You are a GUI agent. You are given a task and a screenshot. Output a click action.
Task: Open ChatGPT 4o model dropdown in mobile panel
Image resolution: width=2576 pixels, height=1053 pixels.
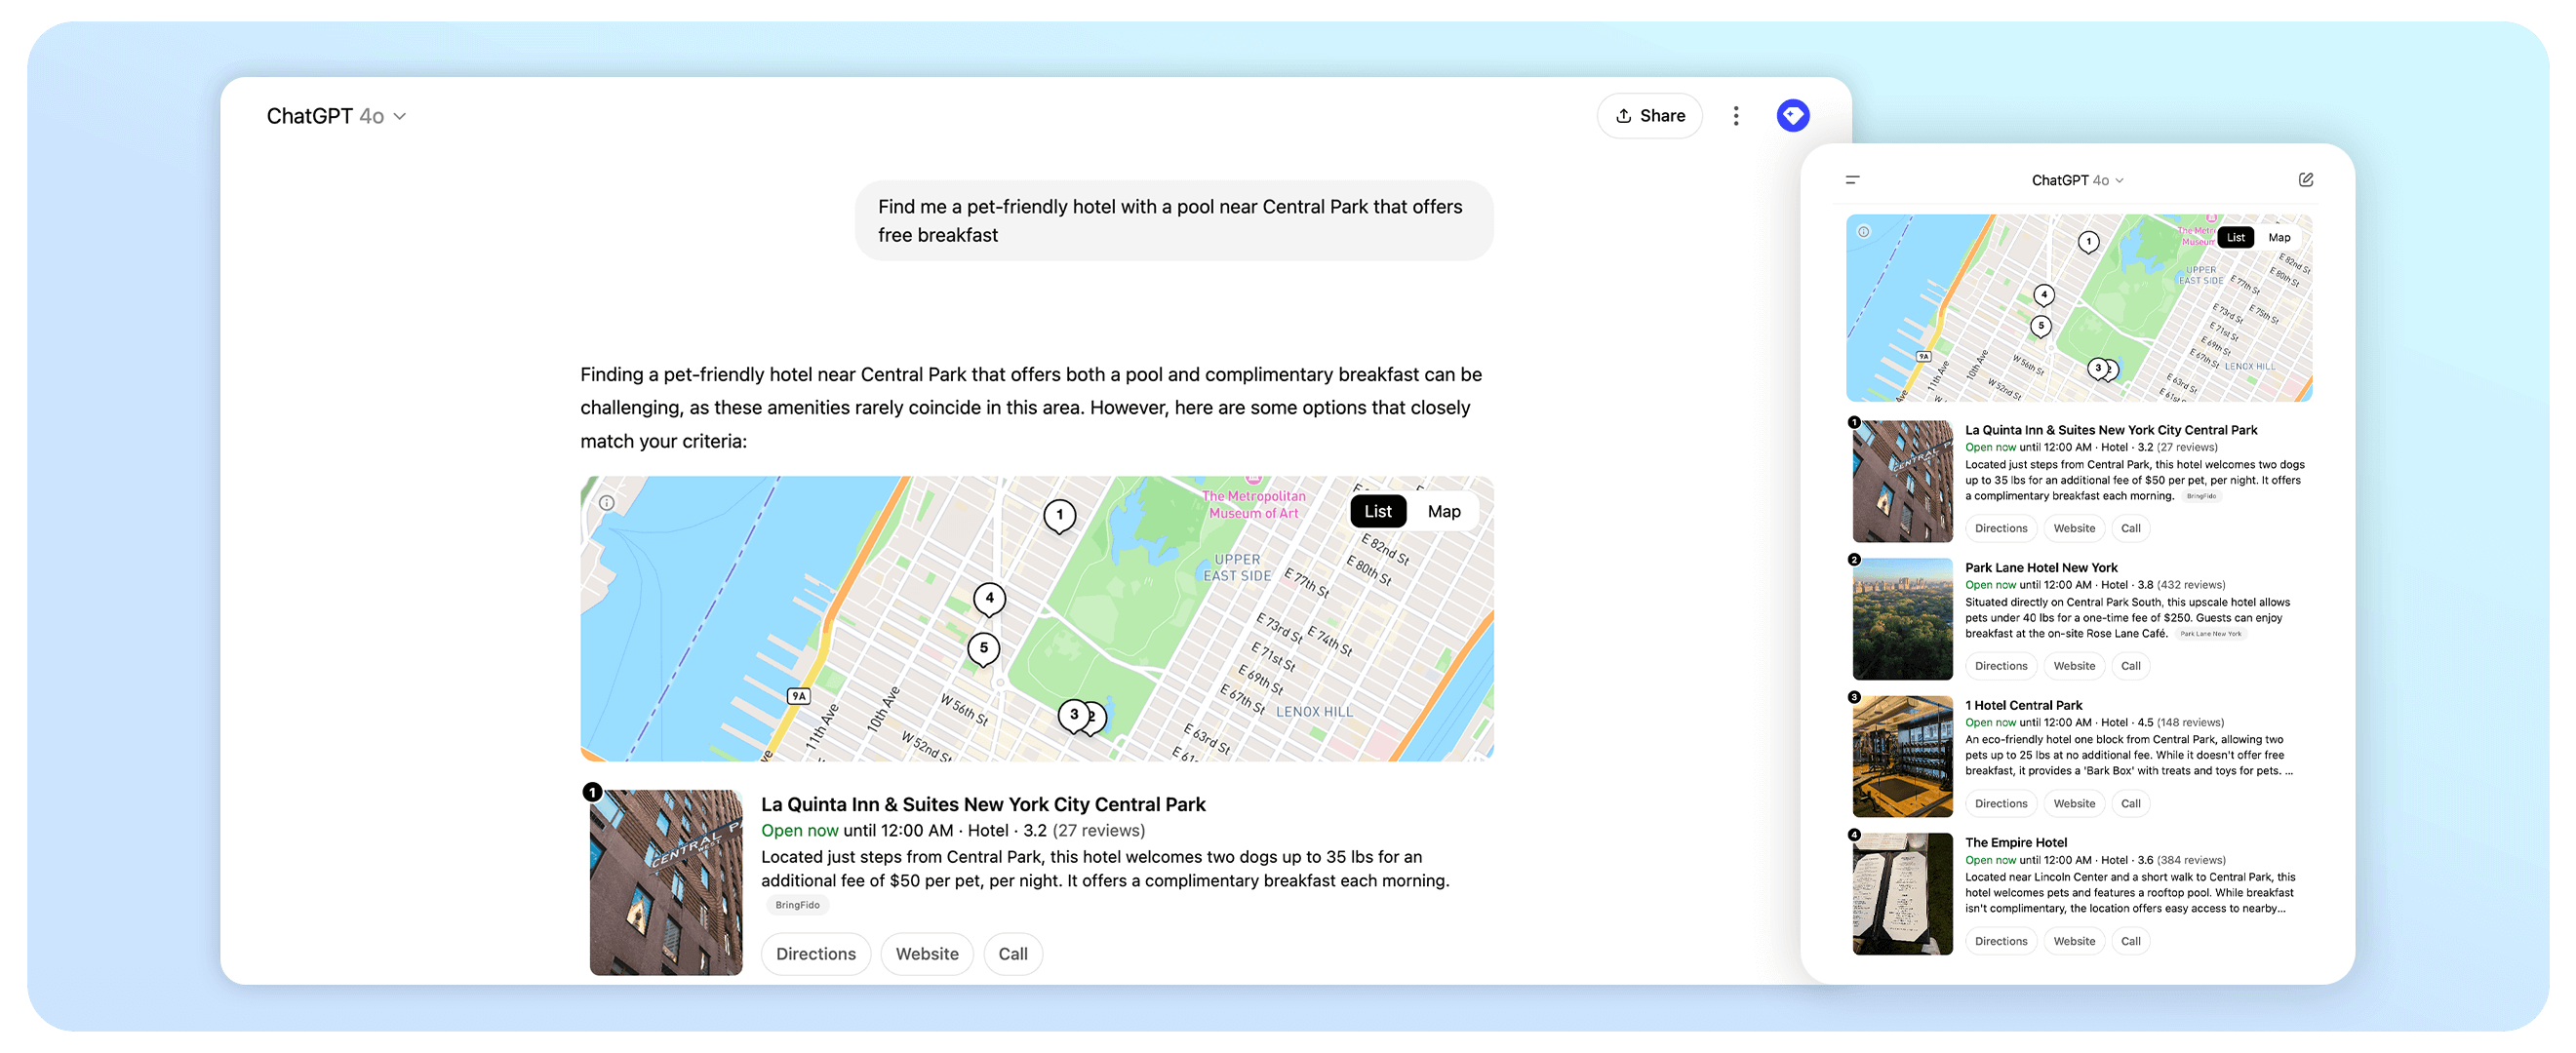[x=2077, y=180]
